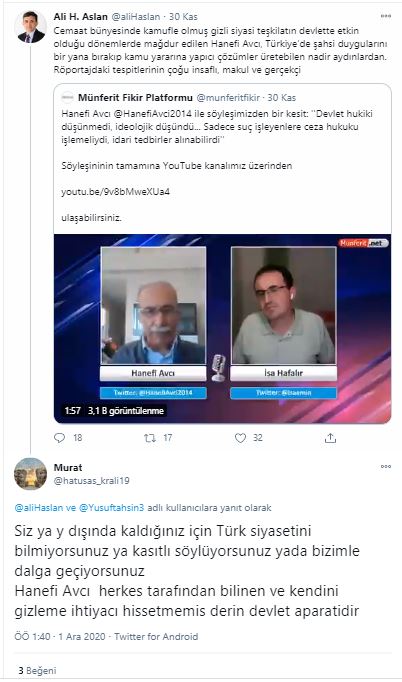Expand more options on Murat's reply

385,466
